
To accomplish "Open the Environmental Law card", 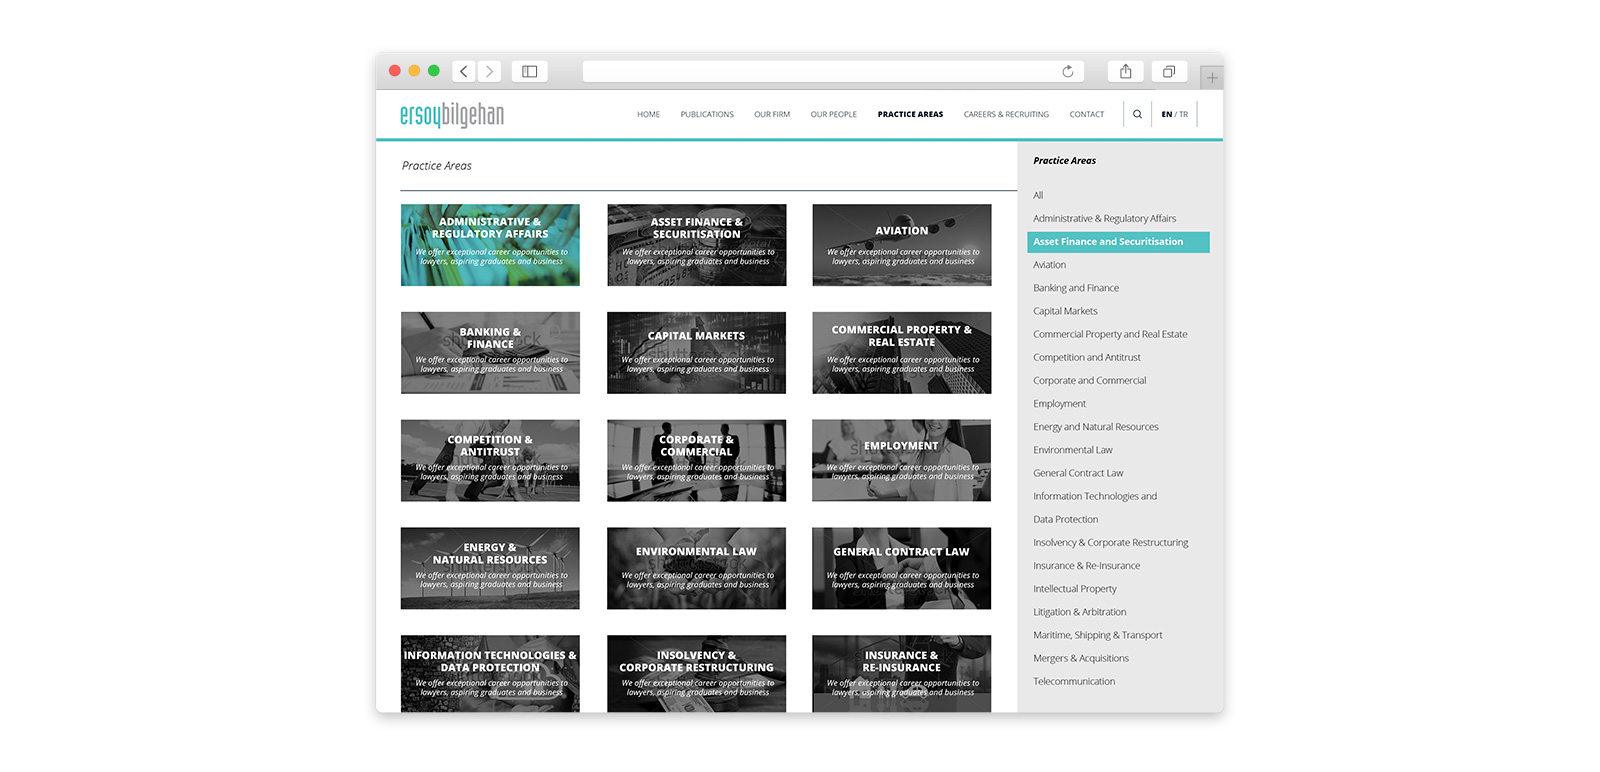I will (696, 568).
